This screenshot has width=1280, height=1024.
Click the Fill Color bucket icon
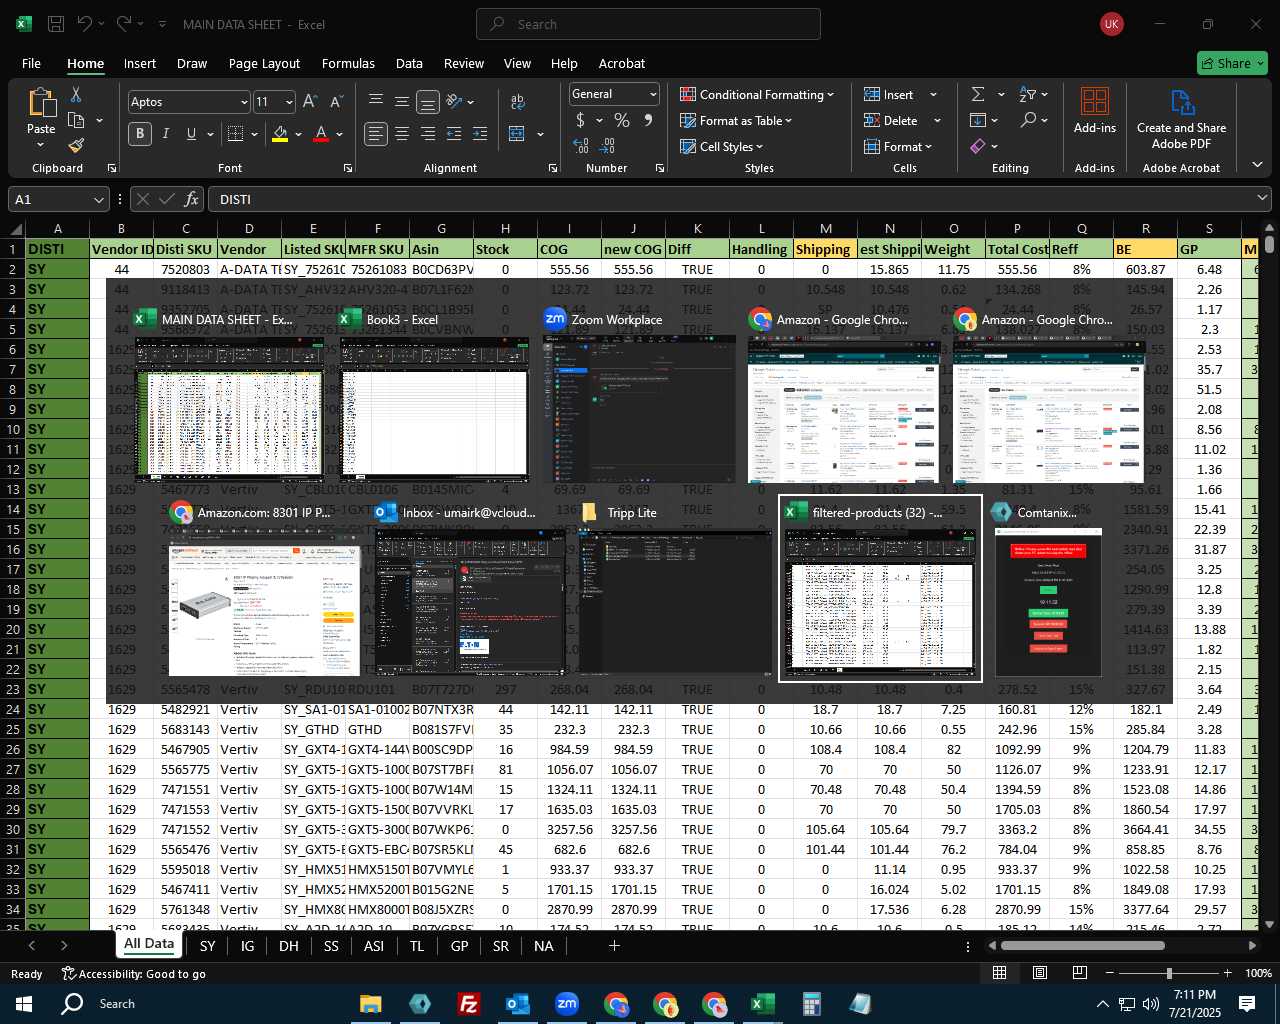[280, 134]
